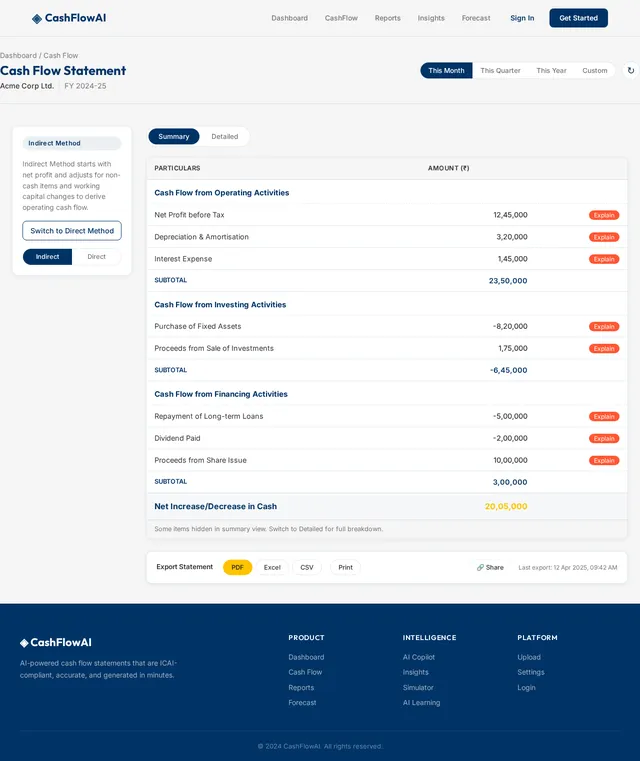640x761 pixels.
Task: Click Switch to Direct Method button
Action: pos(72,231)
